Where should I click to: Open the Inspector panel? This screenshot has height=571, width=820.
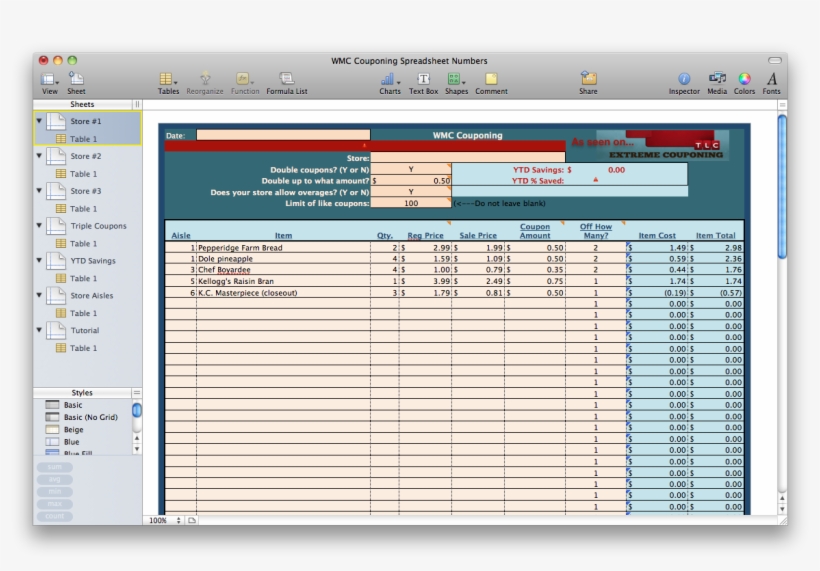click(684, 83)
